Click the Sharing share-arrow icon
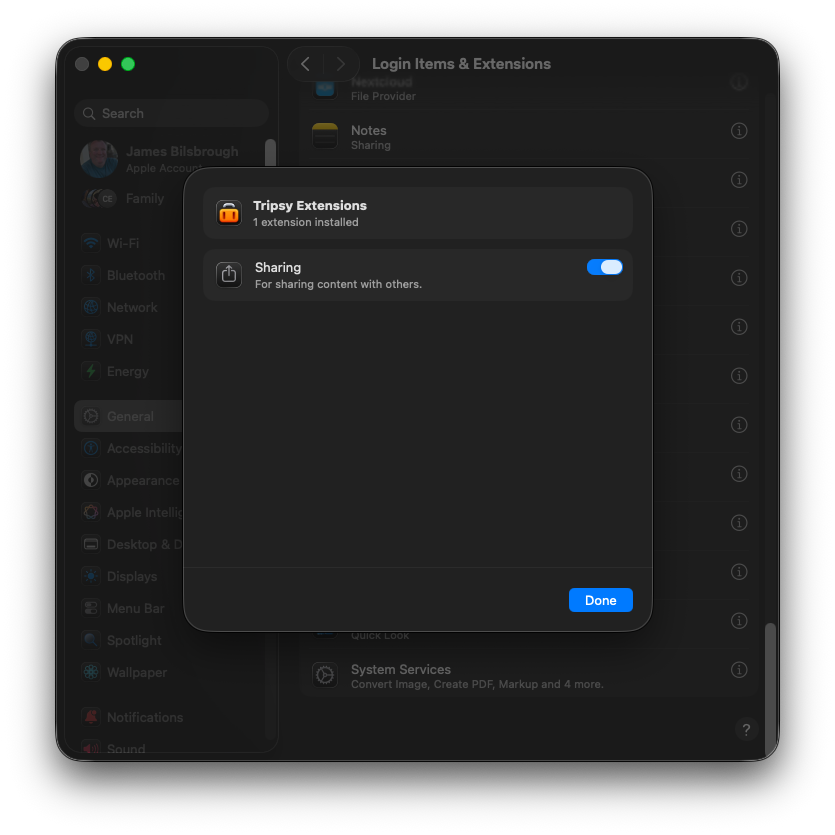Image resolution: width=835 pixels, height=835 pixels. click(x=229, y=275)
